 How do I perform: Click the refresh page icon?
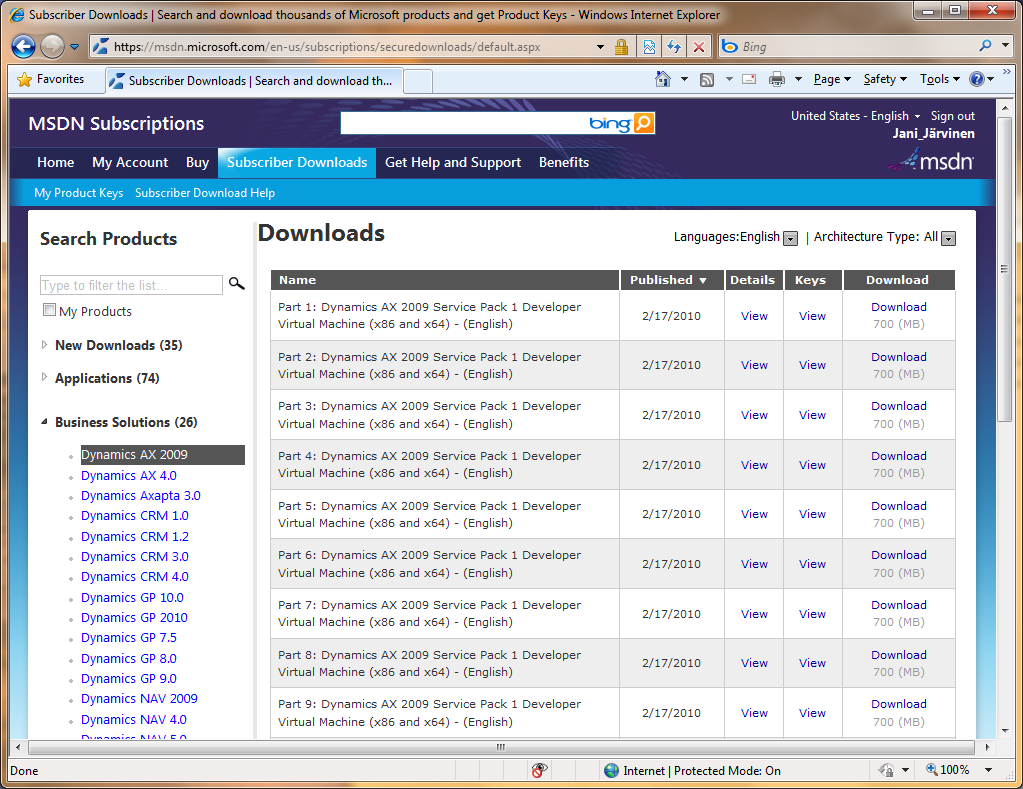tap(674, 46)
